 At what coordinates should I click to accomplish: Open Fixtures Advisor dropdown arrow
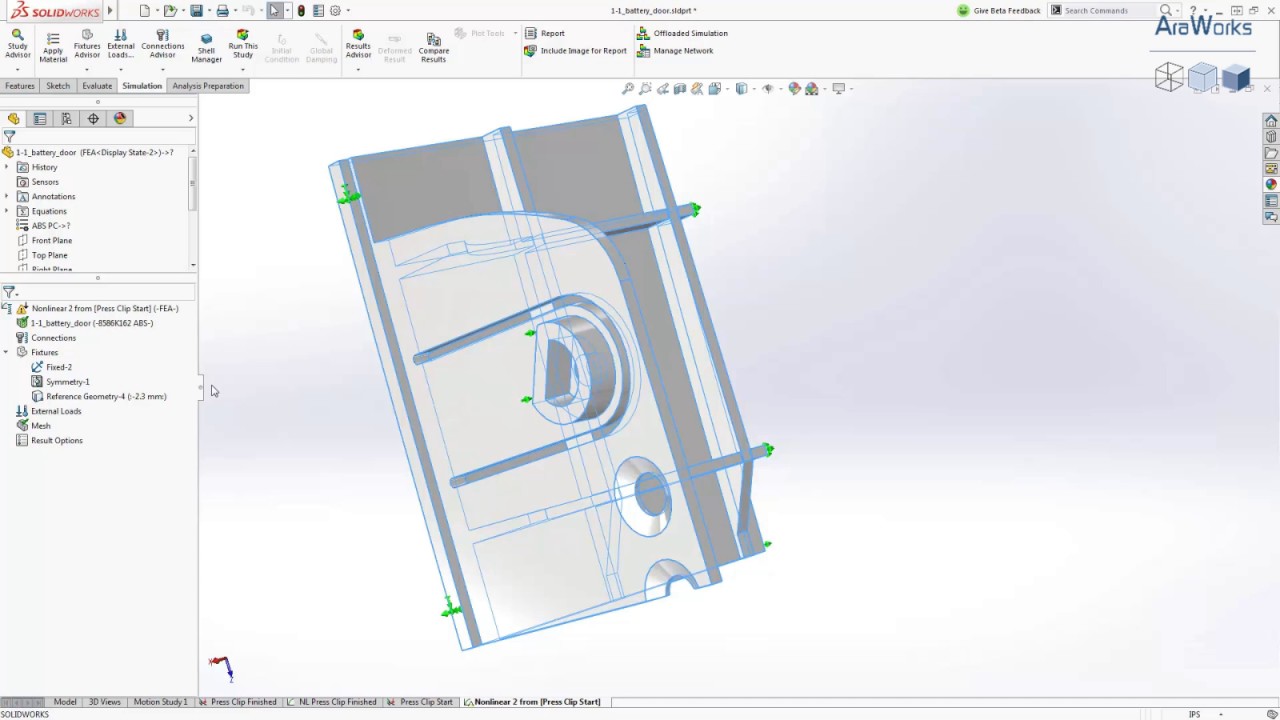pyautogui.click(x=87, y=70)
